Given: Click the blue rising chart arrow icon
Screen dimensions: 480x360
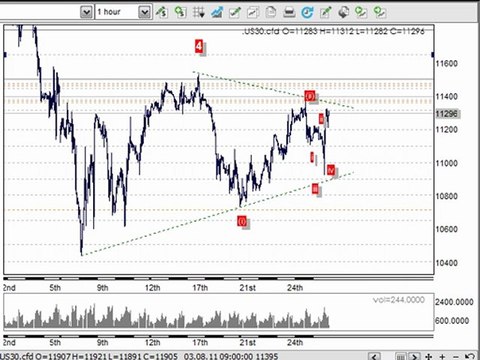Looking at the screenshot, I should [x=217, y=12].
